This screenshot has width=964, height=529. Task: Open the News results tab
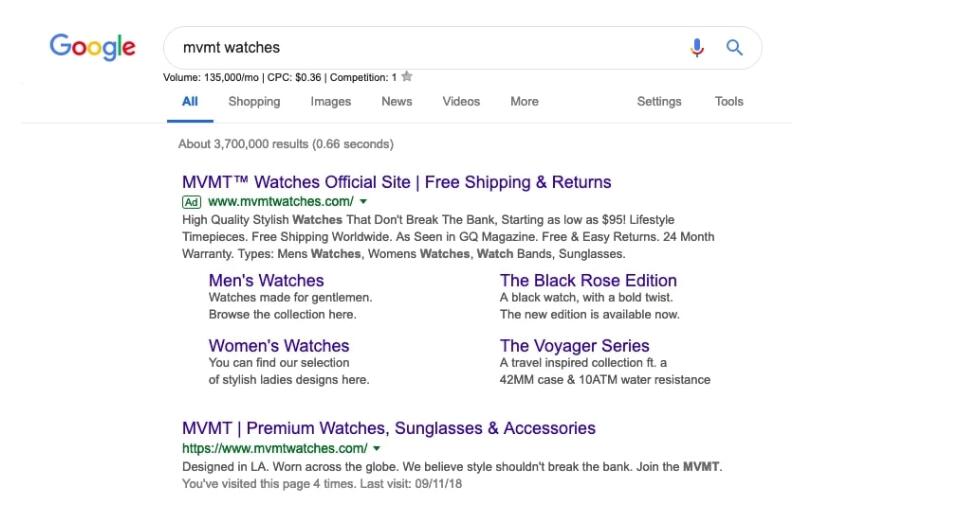[396, 101]
